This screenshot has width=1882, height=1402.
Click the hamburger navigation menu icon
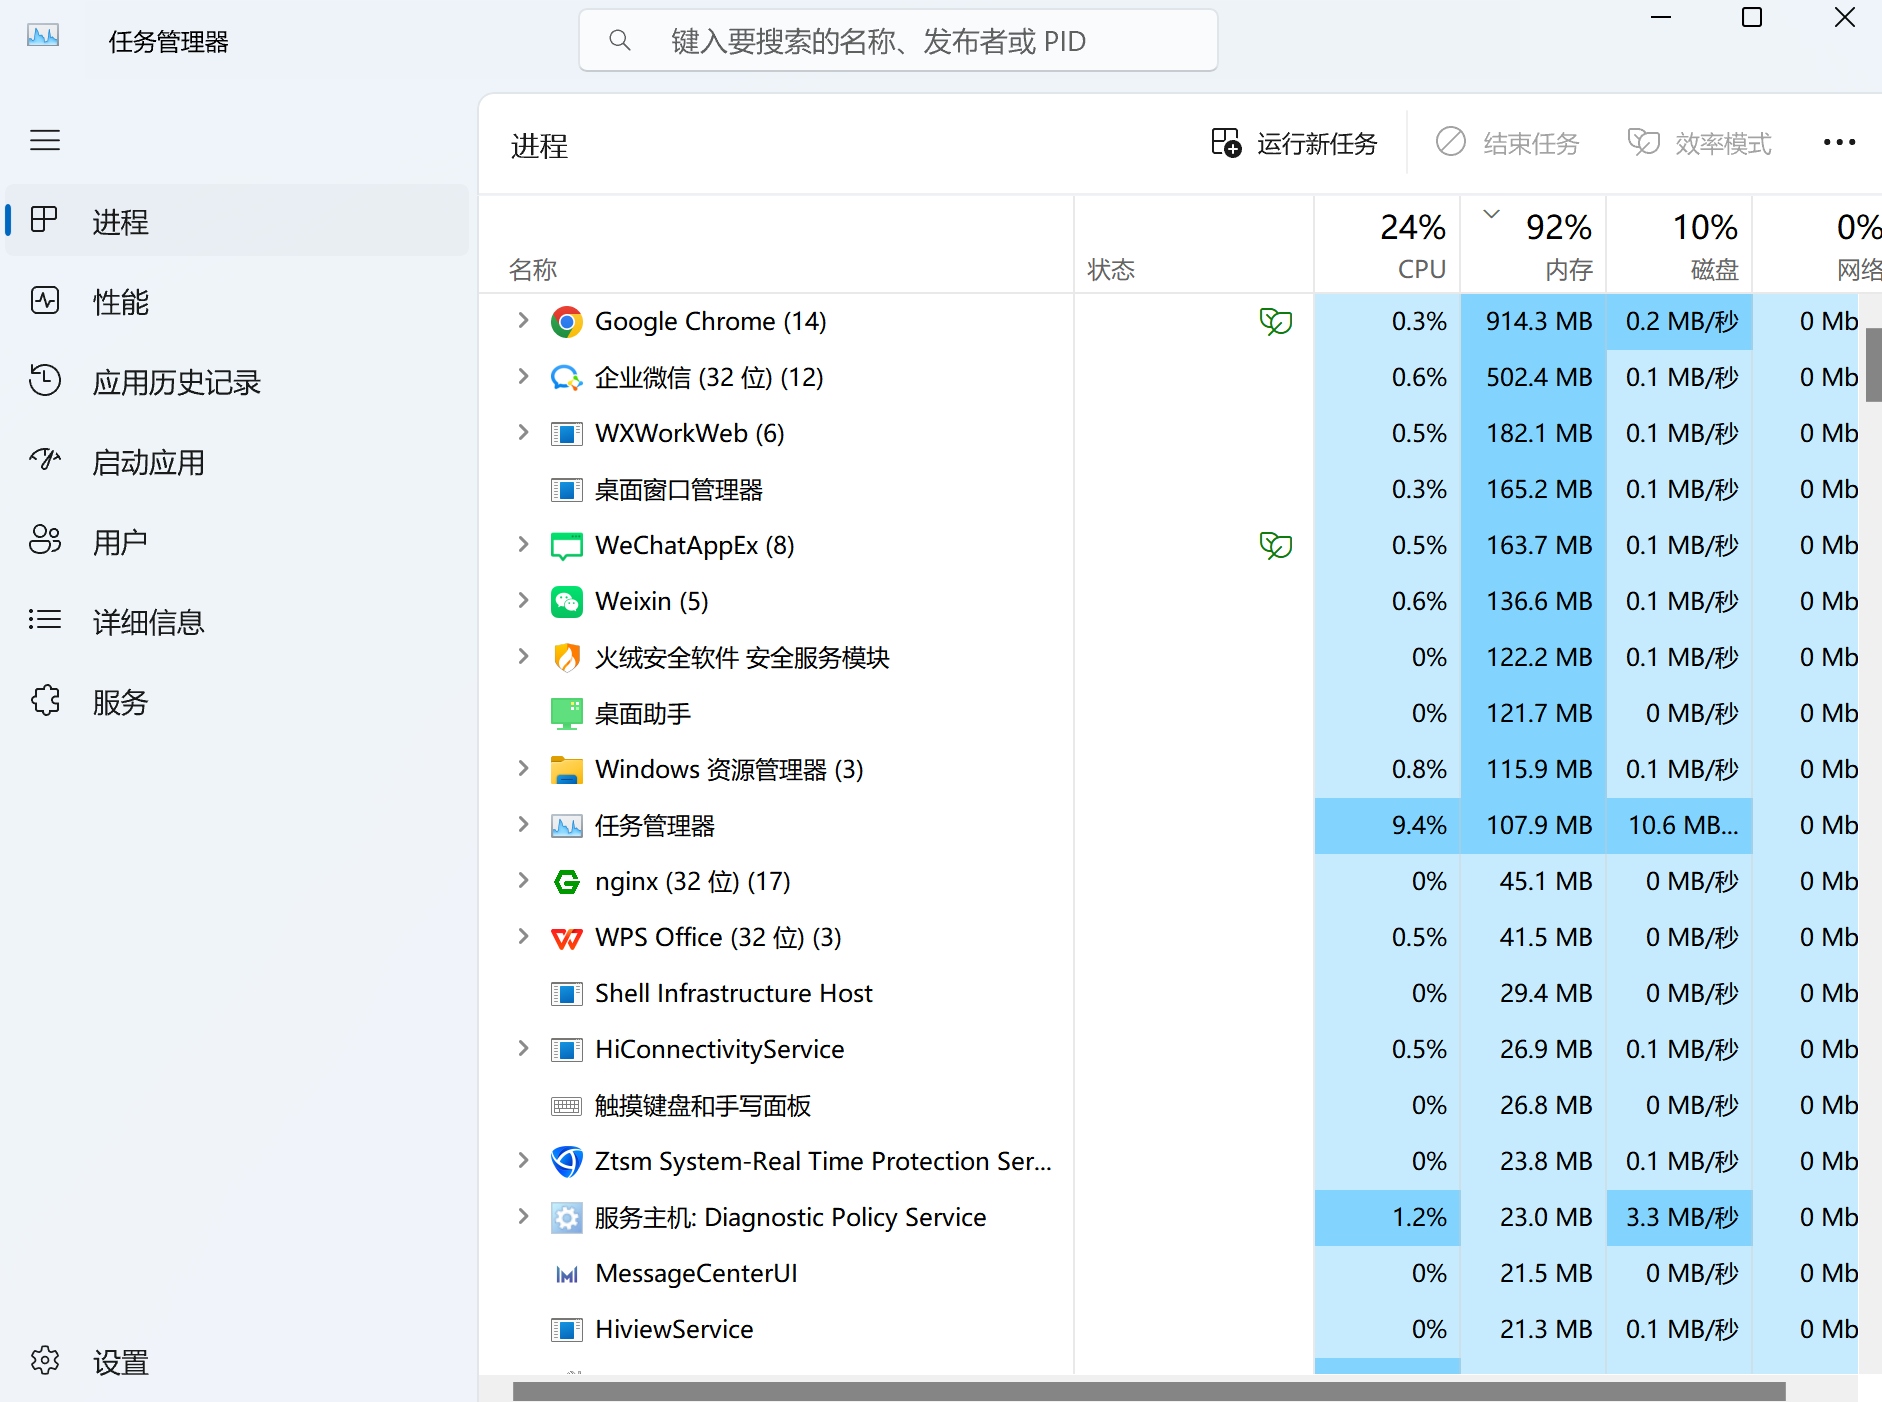tap(45, 140)
